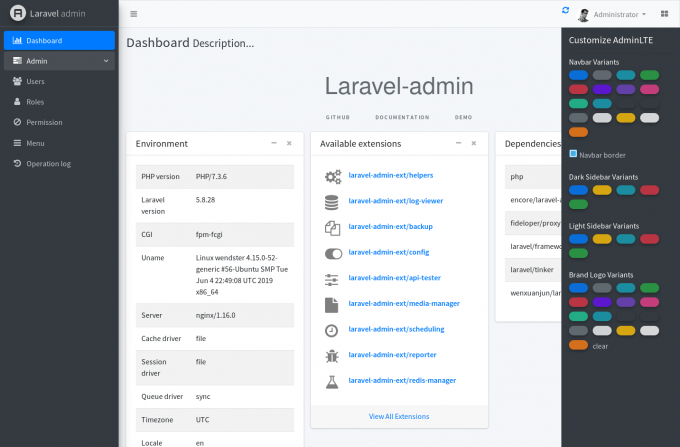Screen dimensions: 680x447
Task: Select the green Dark Sidebar Variants swatch
Action: point(578,204)
